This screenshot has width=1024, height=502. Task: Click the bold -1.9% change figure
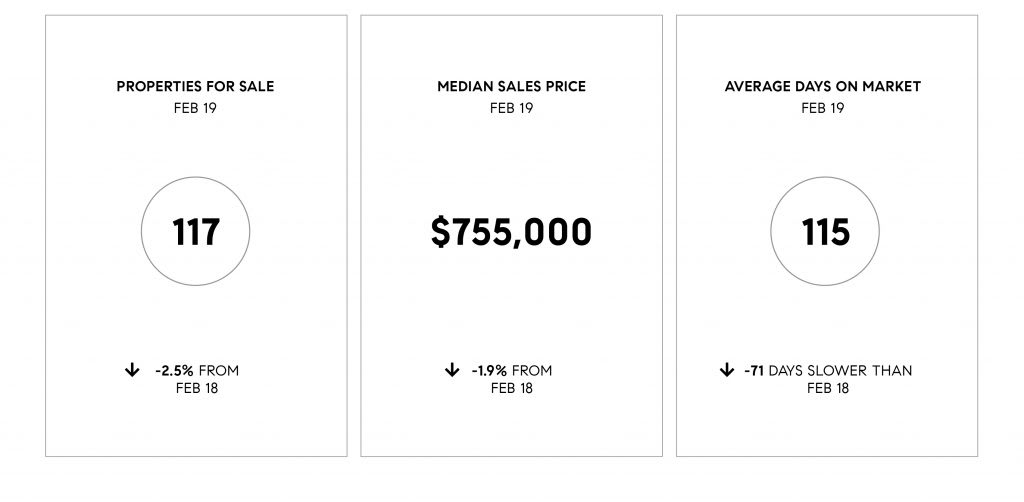pos(489,371)
